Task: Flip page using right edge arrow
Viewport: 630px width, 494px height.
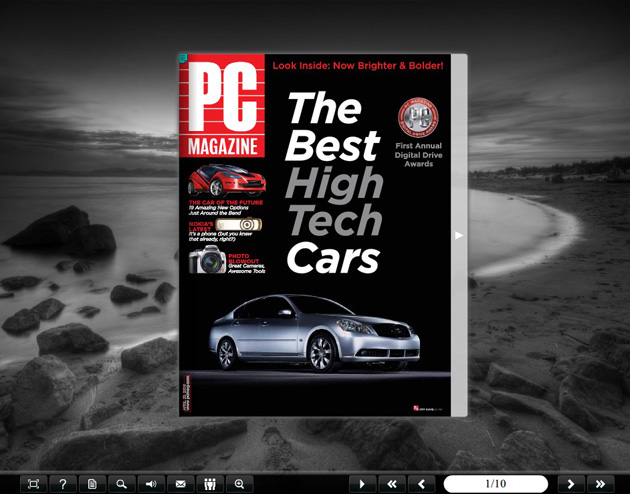Action: (459, 235)
